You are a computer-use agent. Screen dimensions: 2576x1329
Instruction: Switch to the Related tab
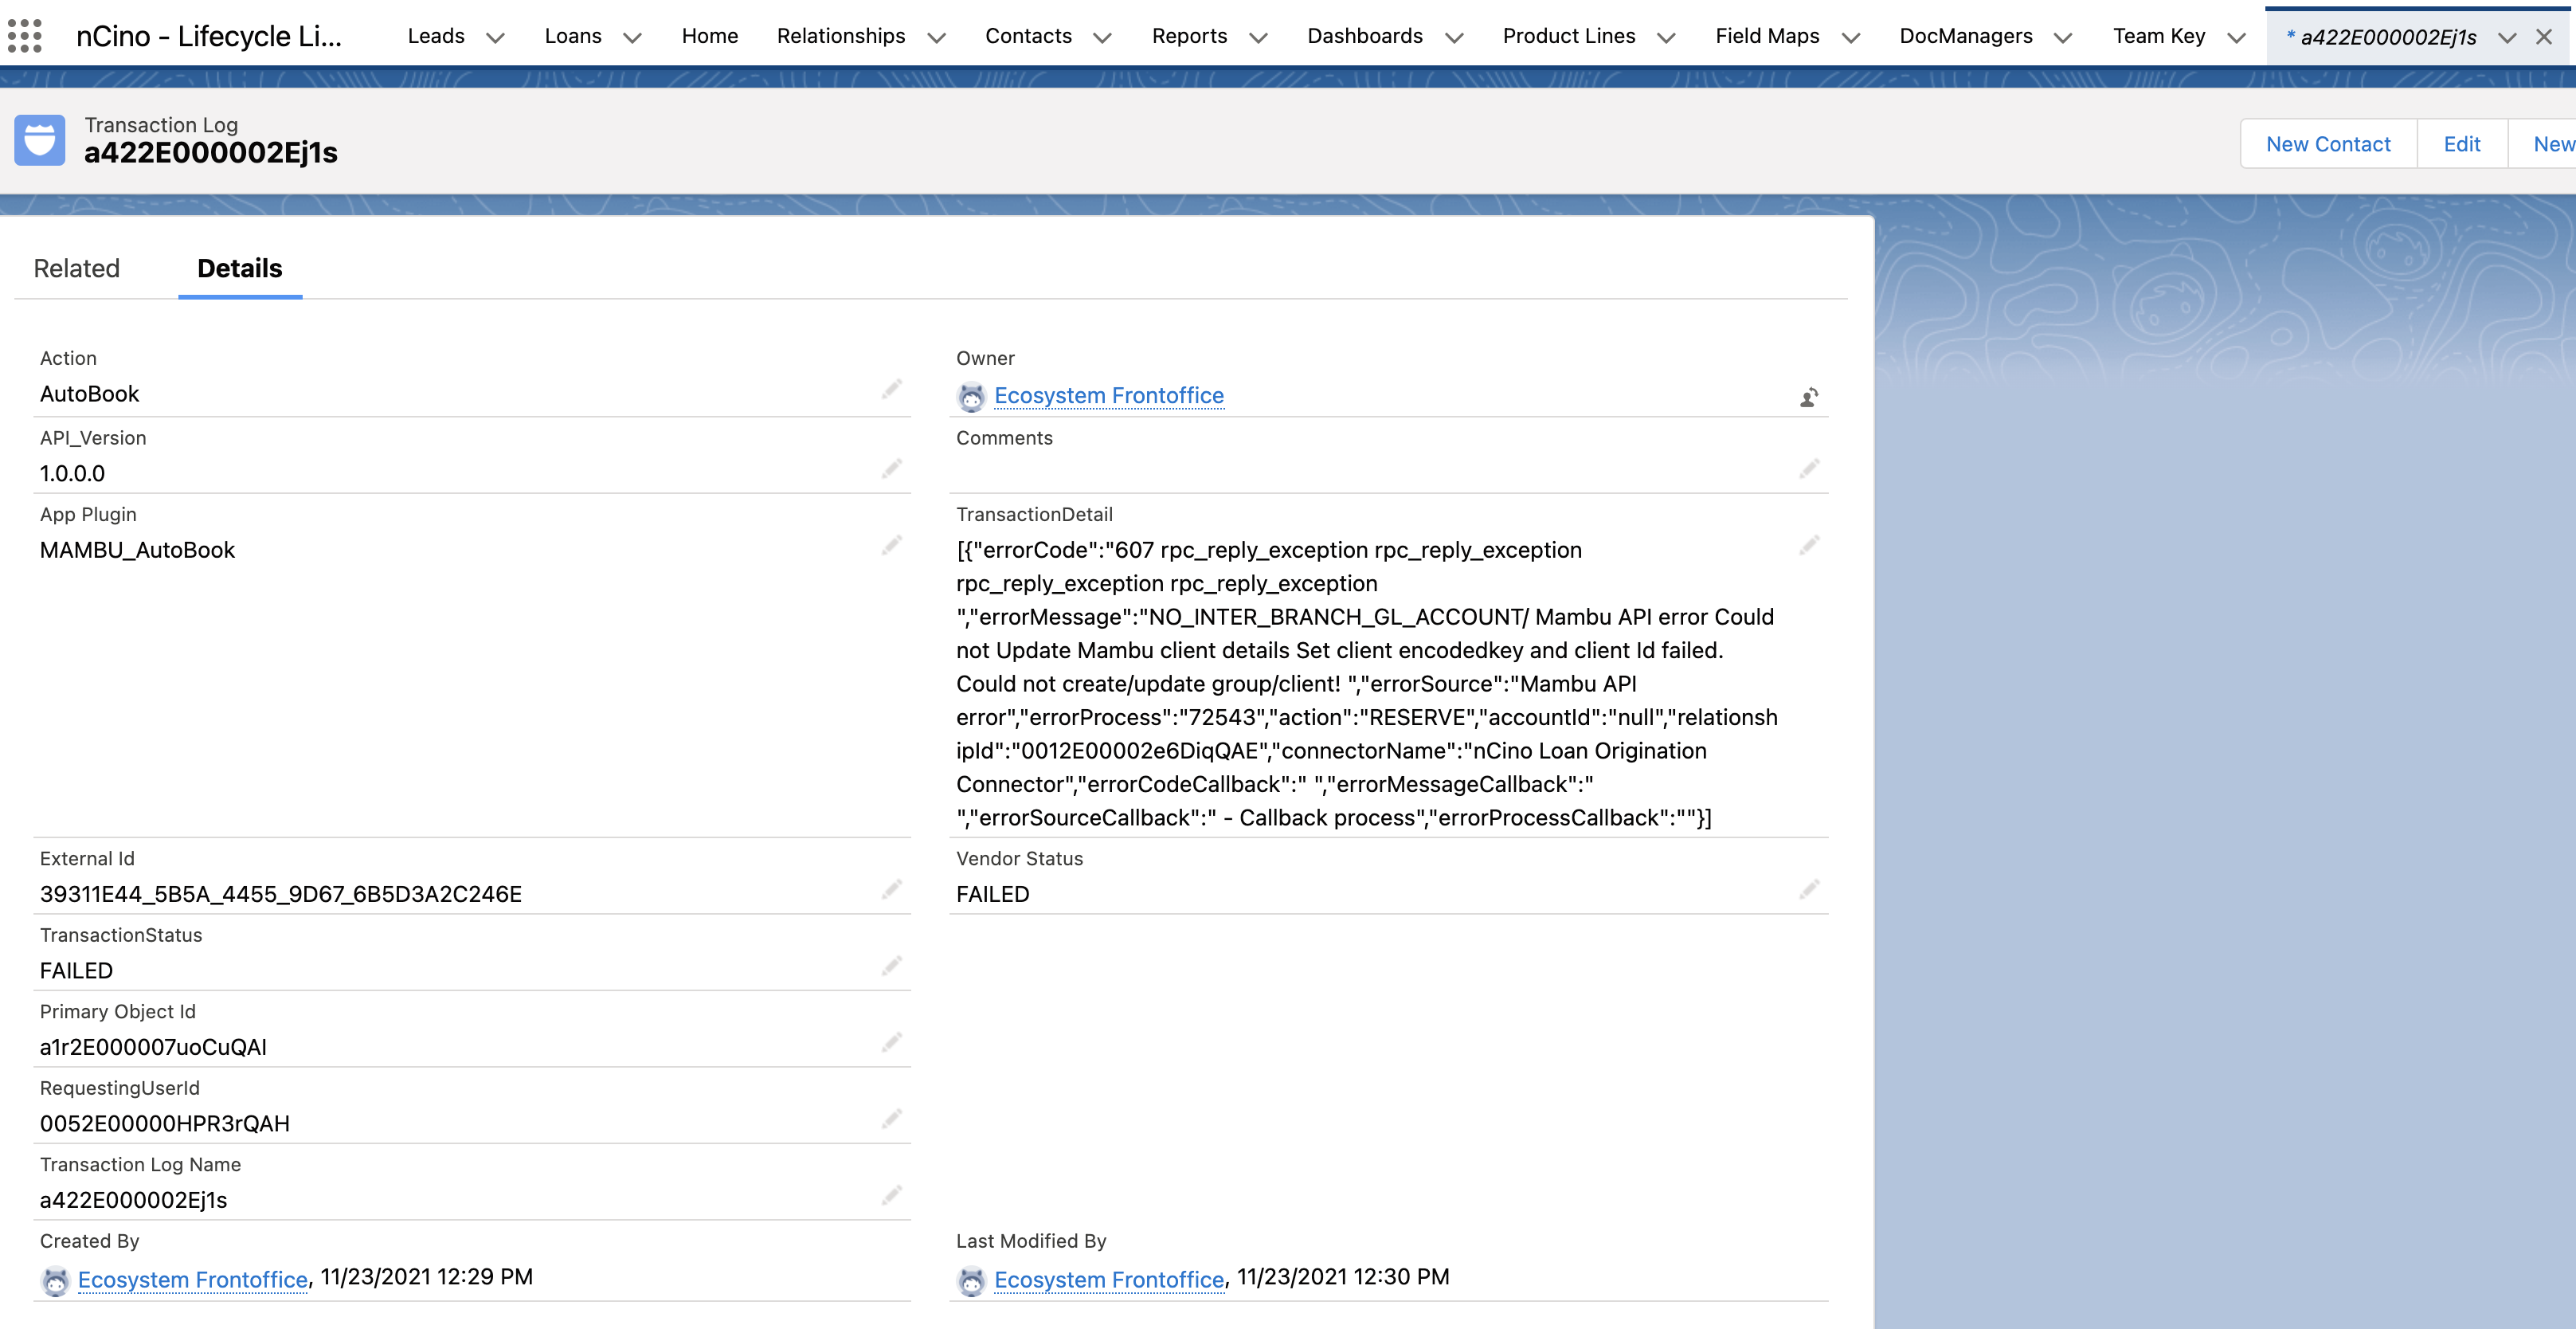(76, 268)
